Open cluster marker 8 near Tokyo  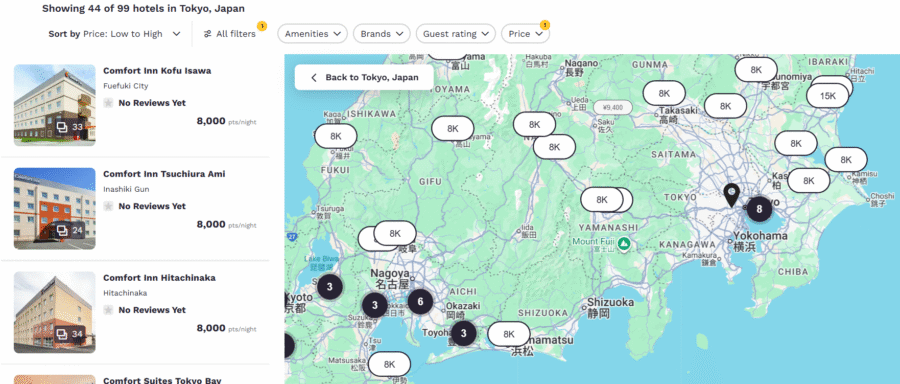click(x=759, y=209)
